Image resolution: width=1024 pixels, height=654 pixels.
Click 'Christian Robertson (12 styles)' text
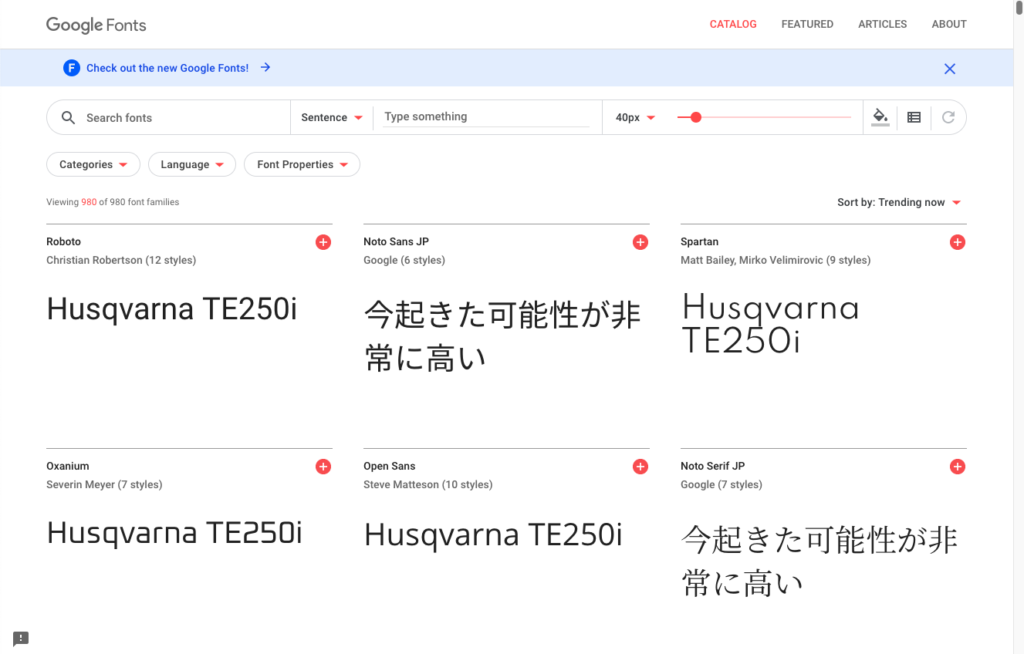pyautogui.click(x=121, y=260)
